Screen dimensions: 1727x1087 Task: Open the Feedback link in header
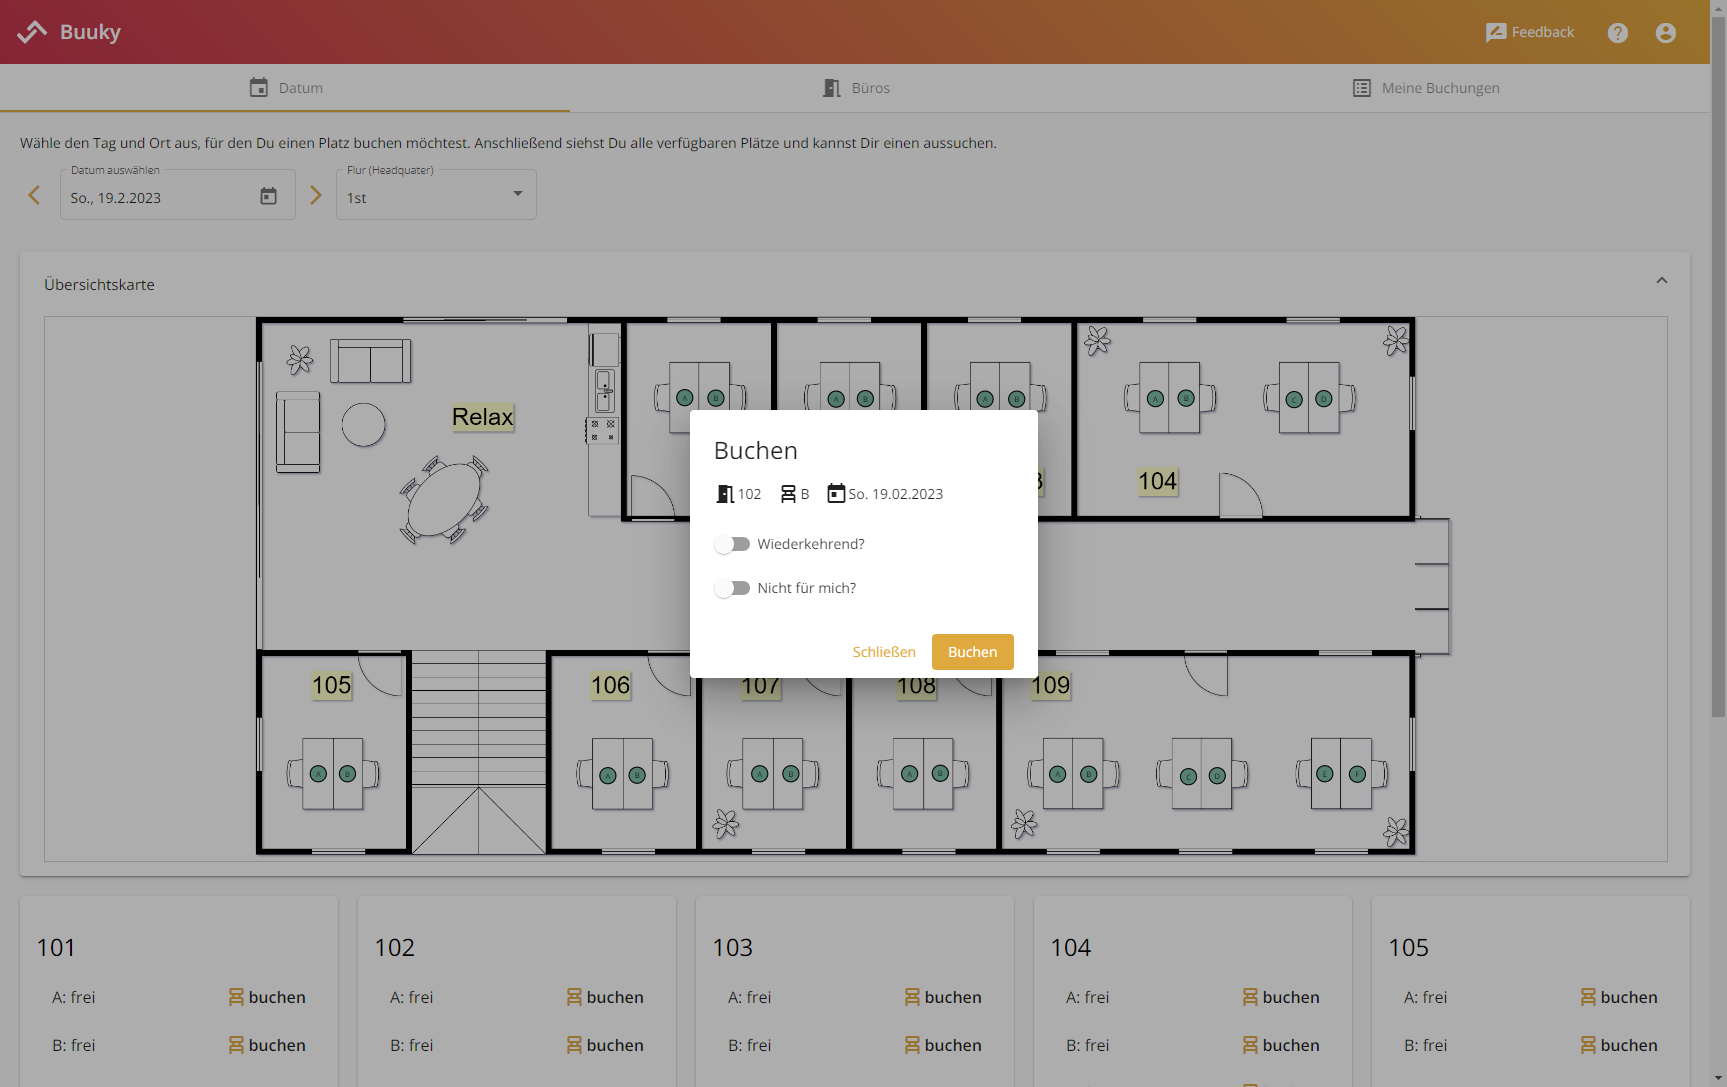(x=1530, y=32)
